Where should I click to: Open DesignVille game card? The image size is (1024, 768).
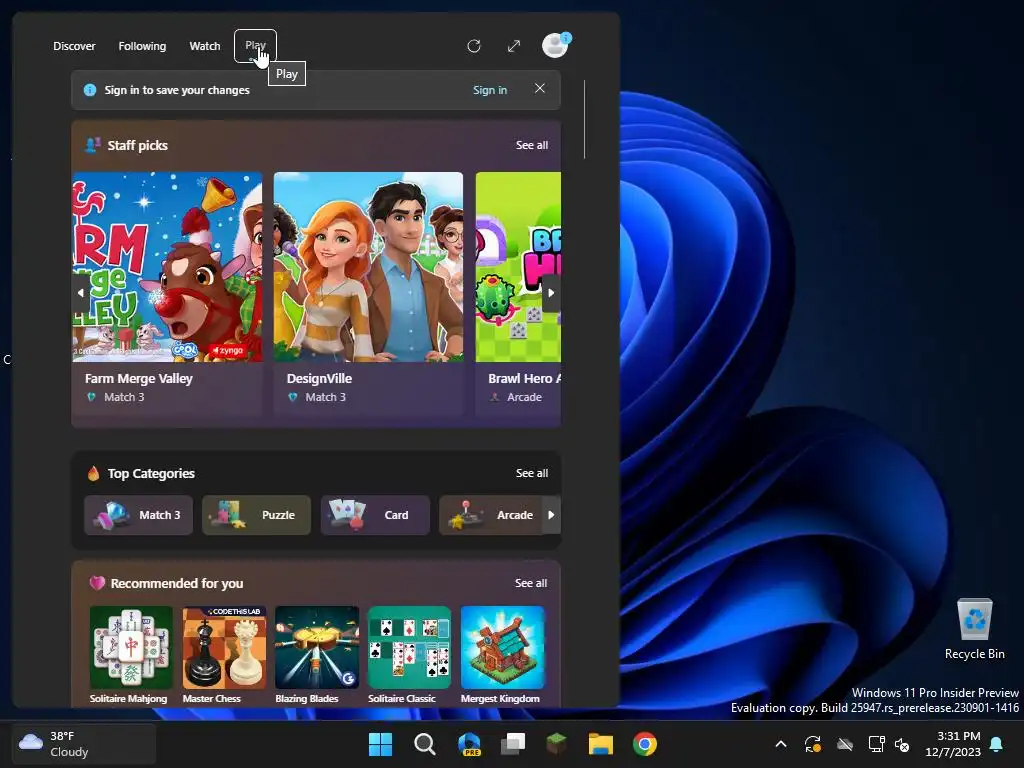pyautogui.click(x=368, y=293)
